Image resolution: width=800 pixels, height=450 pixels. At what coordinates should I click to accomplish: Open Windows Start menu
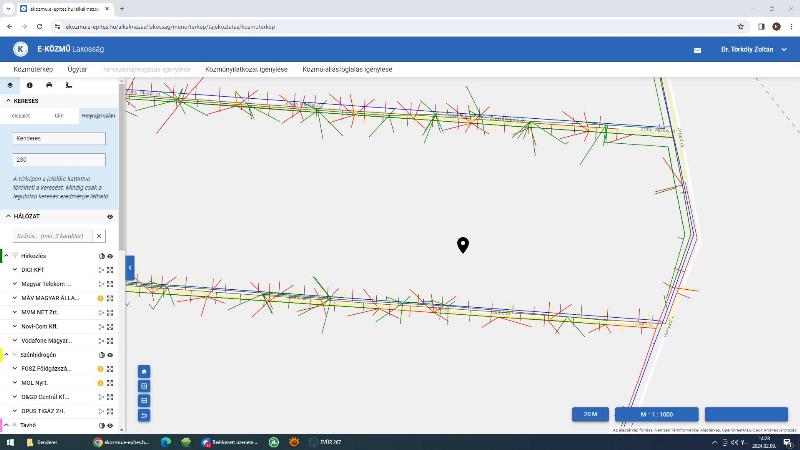[10, 442]
